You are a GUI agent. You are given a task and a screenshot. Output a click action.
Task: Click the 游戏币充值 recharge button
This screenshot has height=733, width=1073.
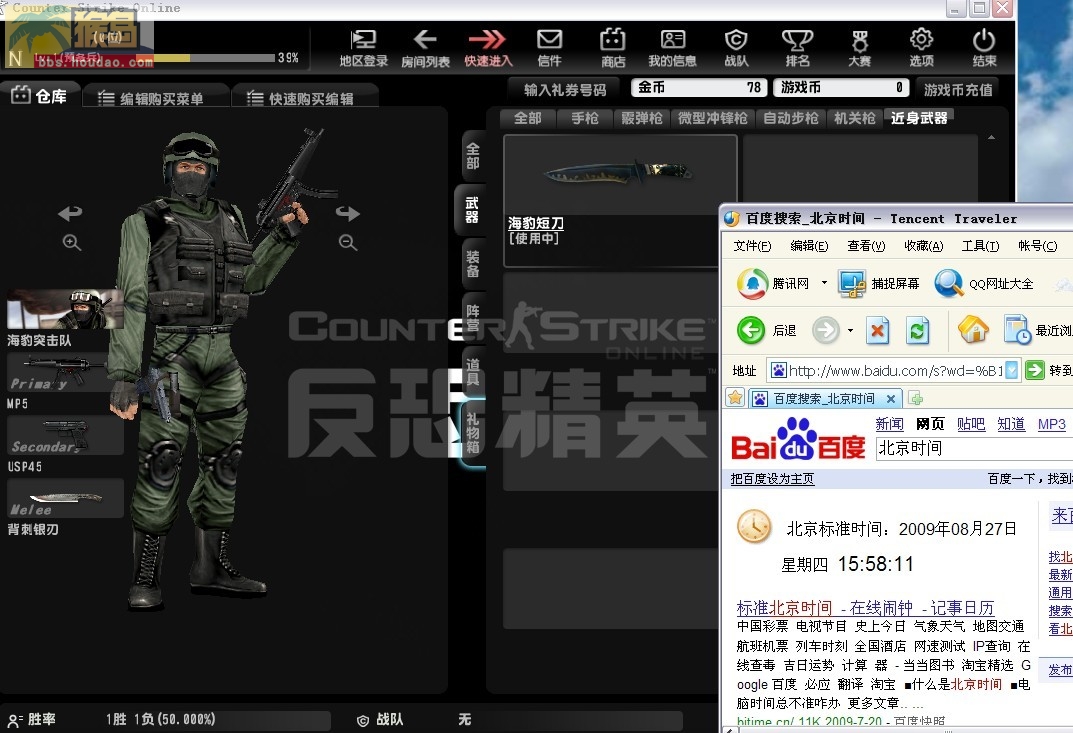point(957,90)
